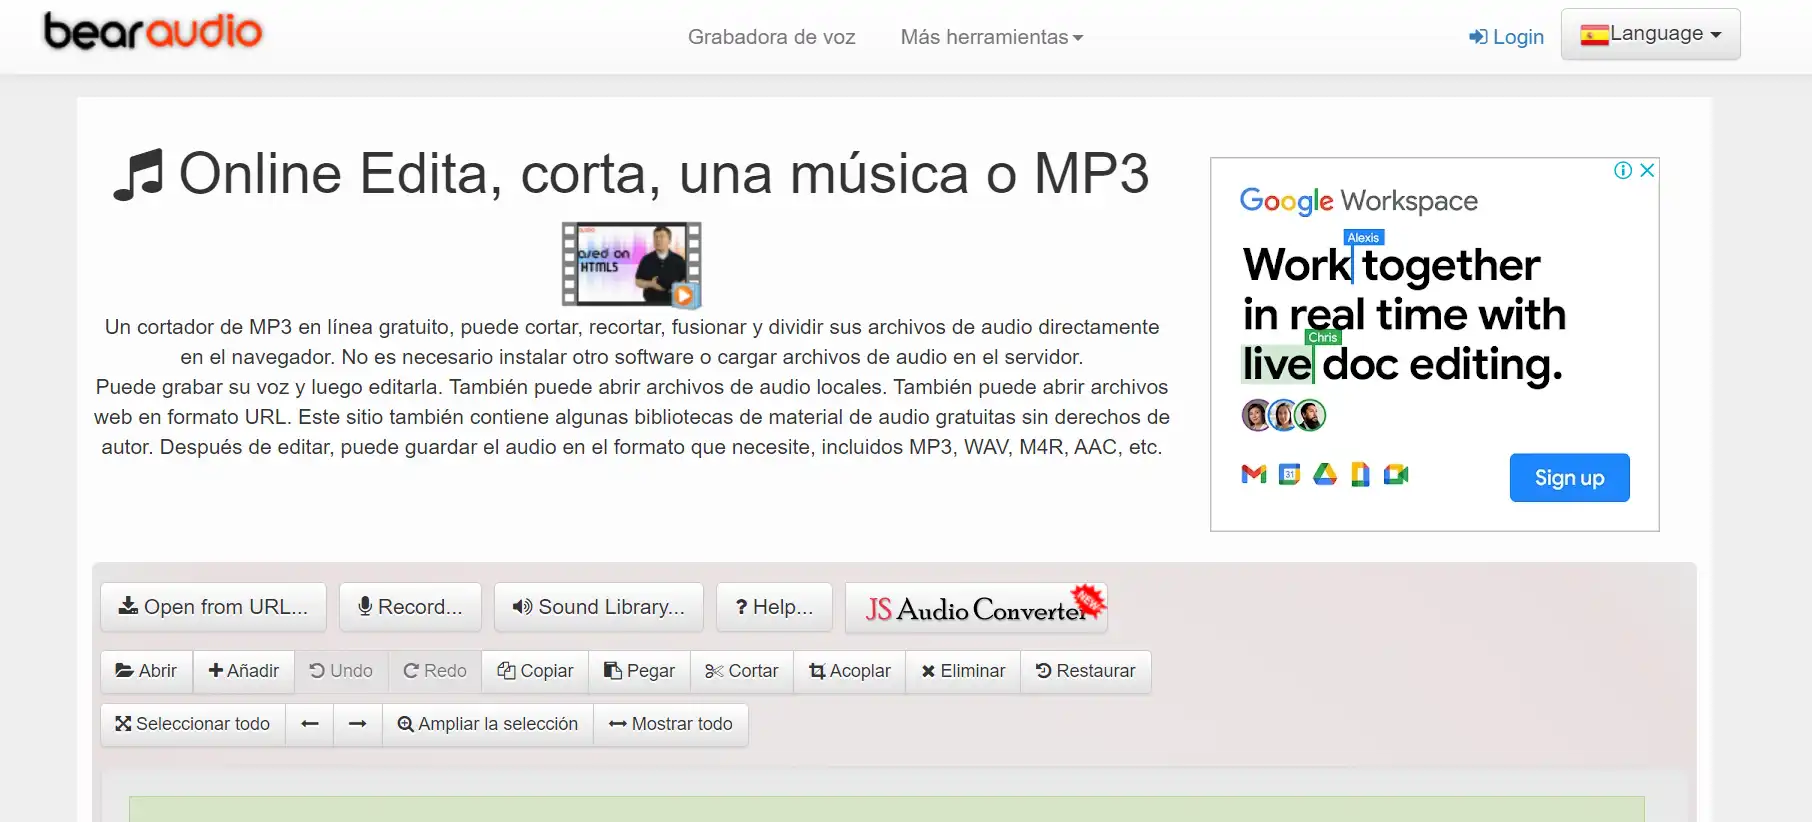This screenshot has width=1812, height=822.
Task: Click the Google Drive icon in ad
Action: pos(1325,474)
